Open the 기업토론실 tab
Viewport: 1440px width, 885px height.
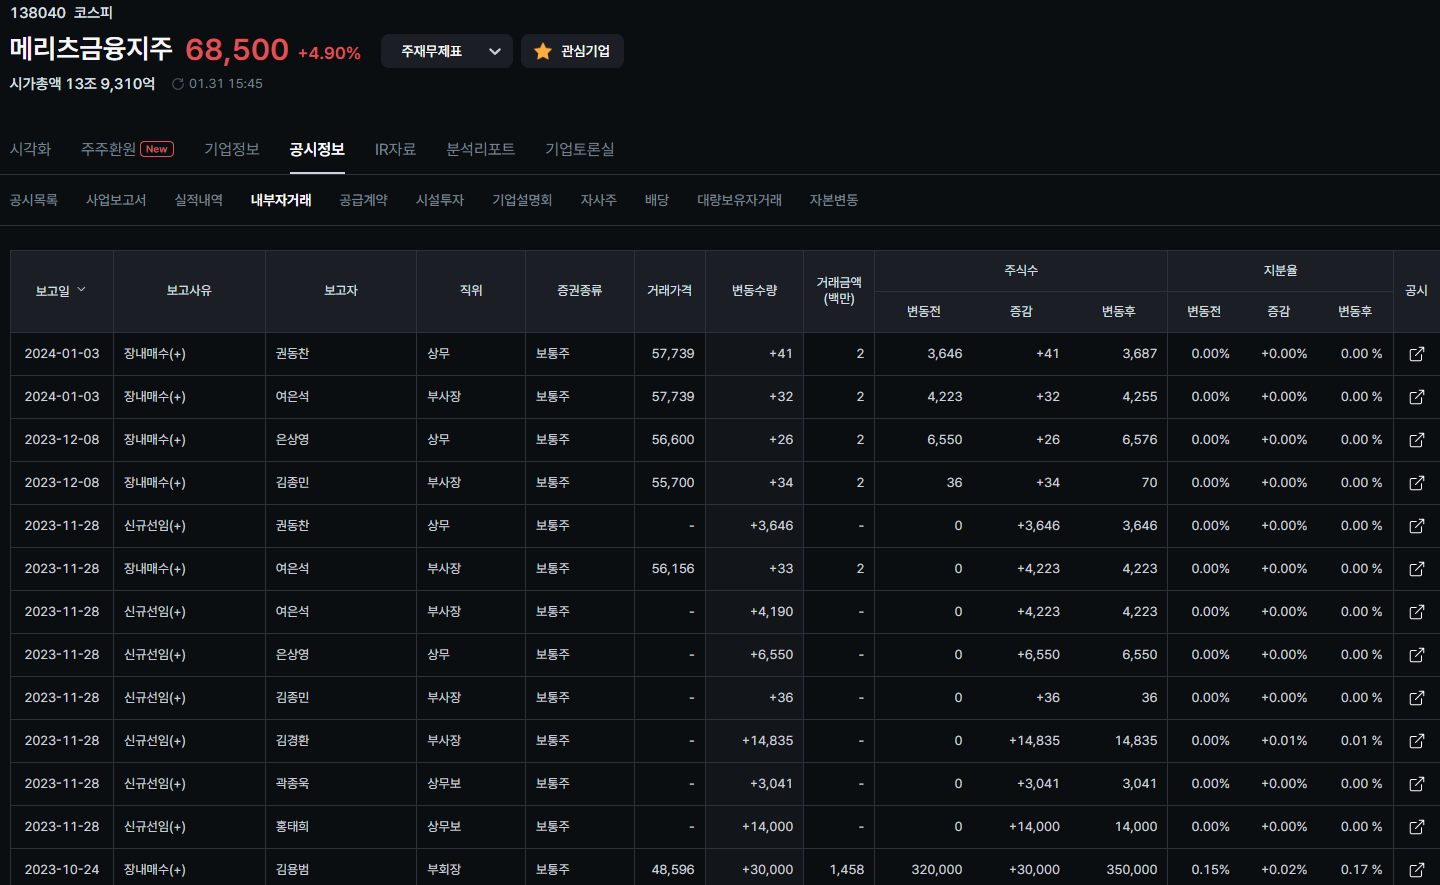580,149
